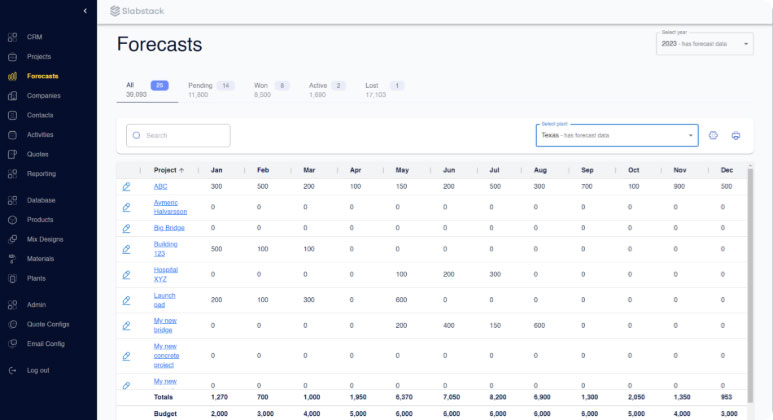Image resolution: width=773 pixels, height=420 pixels.
Task: Click the edit pencil for Hospital XYZ
Action: (x=126, y=274)
